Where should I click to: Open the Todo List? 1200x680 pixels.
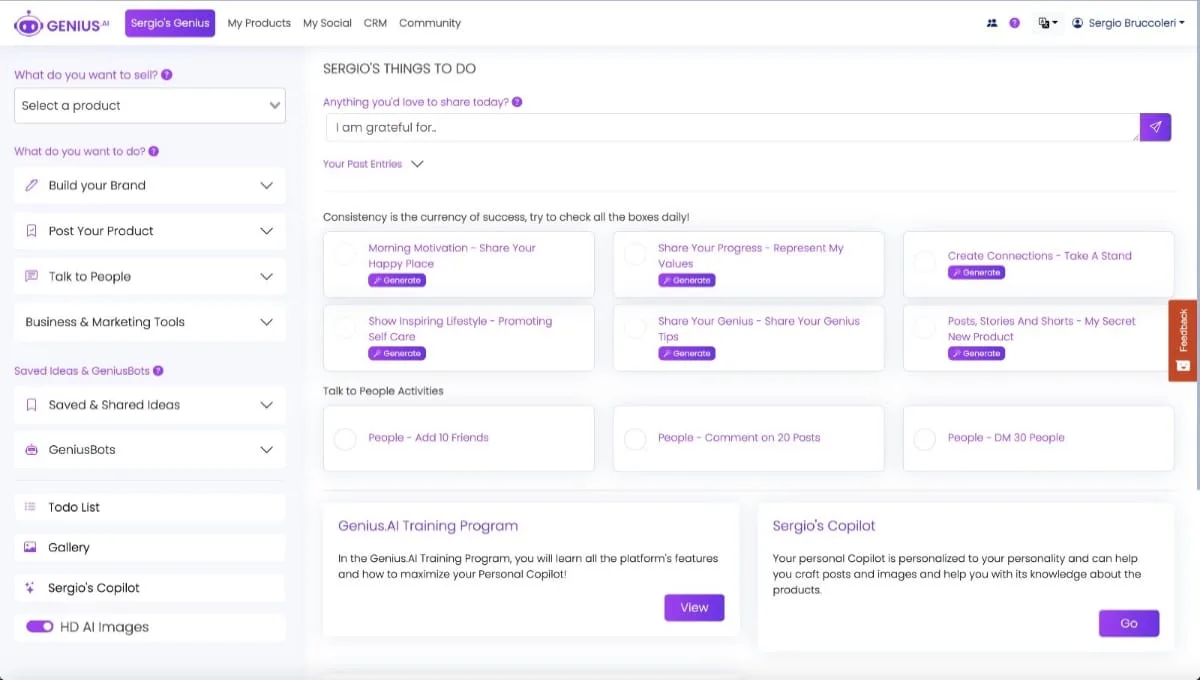[x=150, y=507]
